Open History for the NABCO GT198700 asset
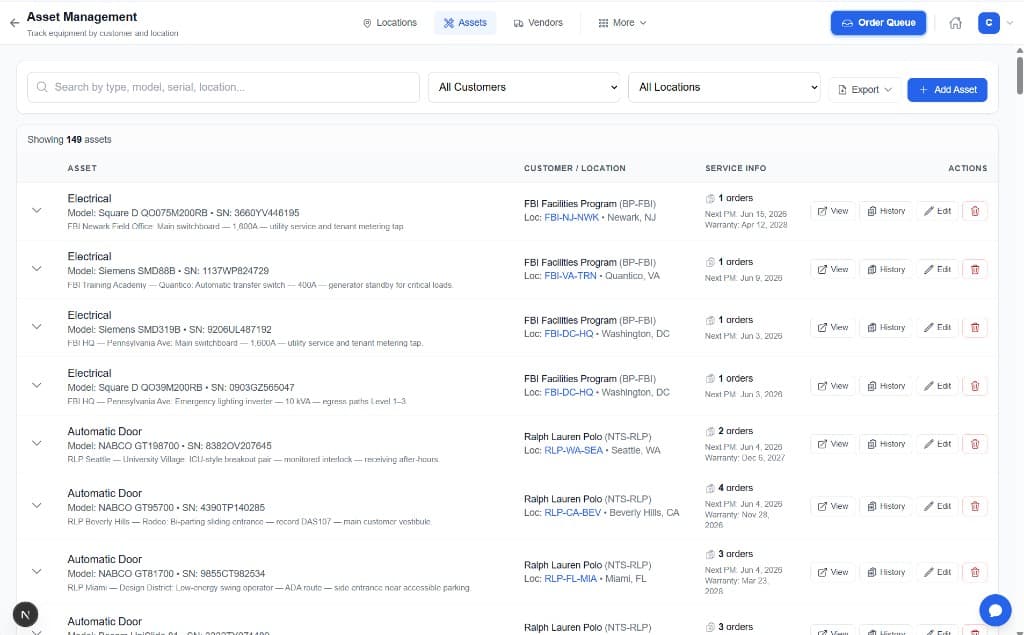 (886, 444)
